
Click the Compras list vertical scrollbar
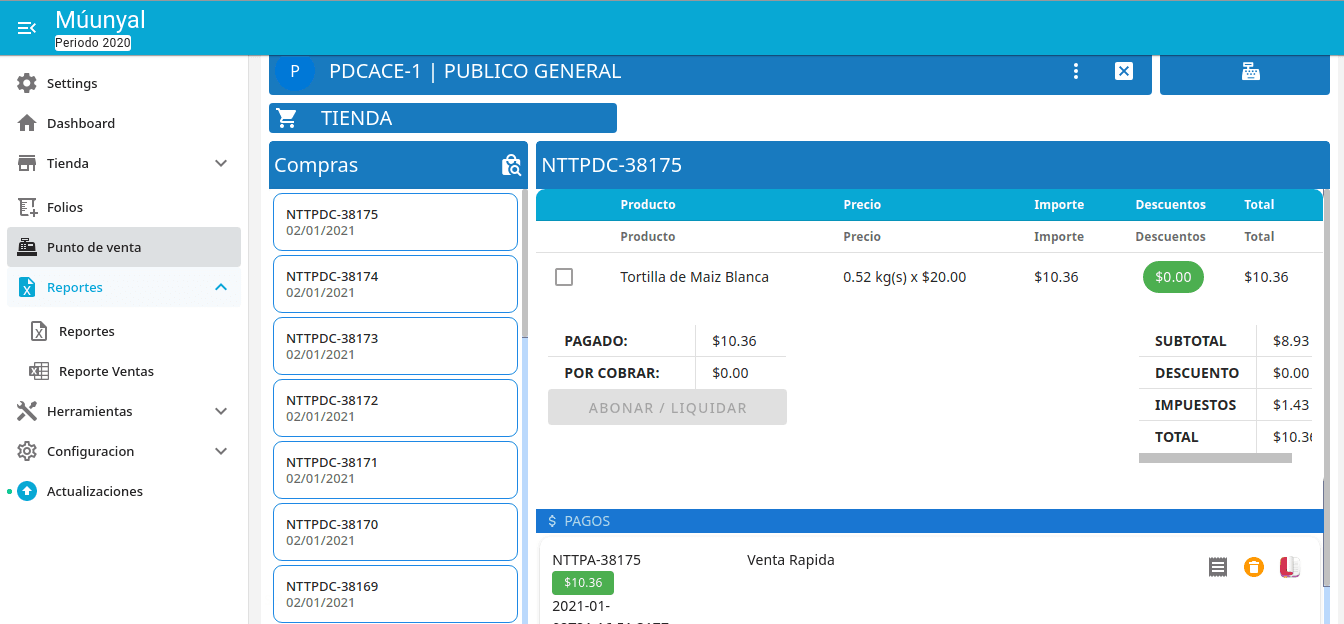[x=525, y=265]
